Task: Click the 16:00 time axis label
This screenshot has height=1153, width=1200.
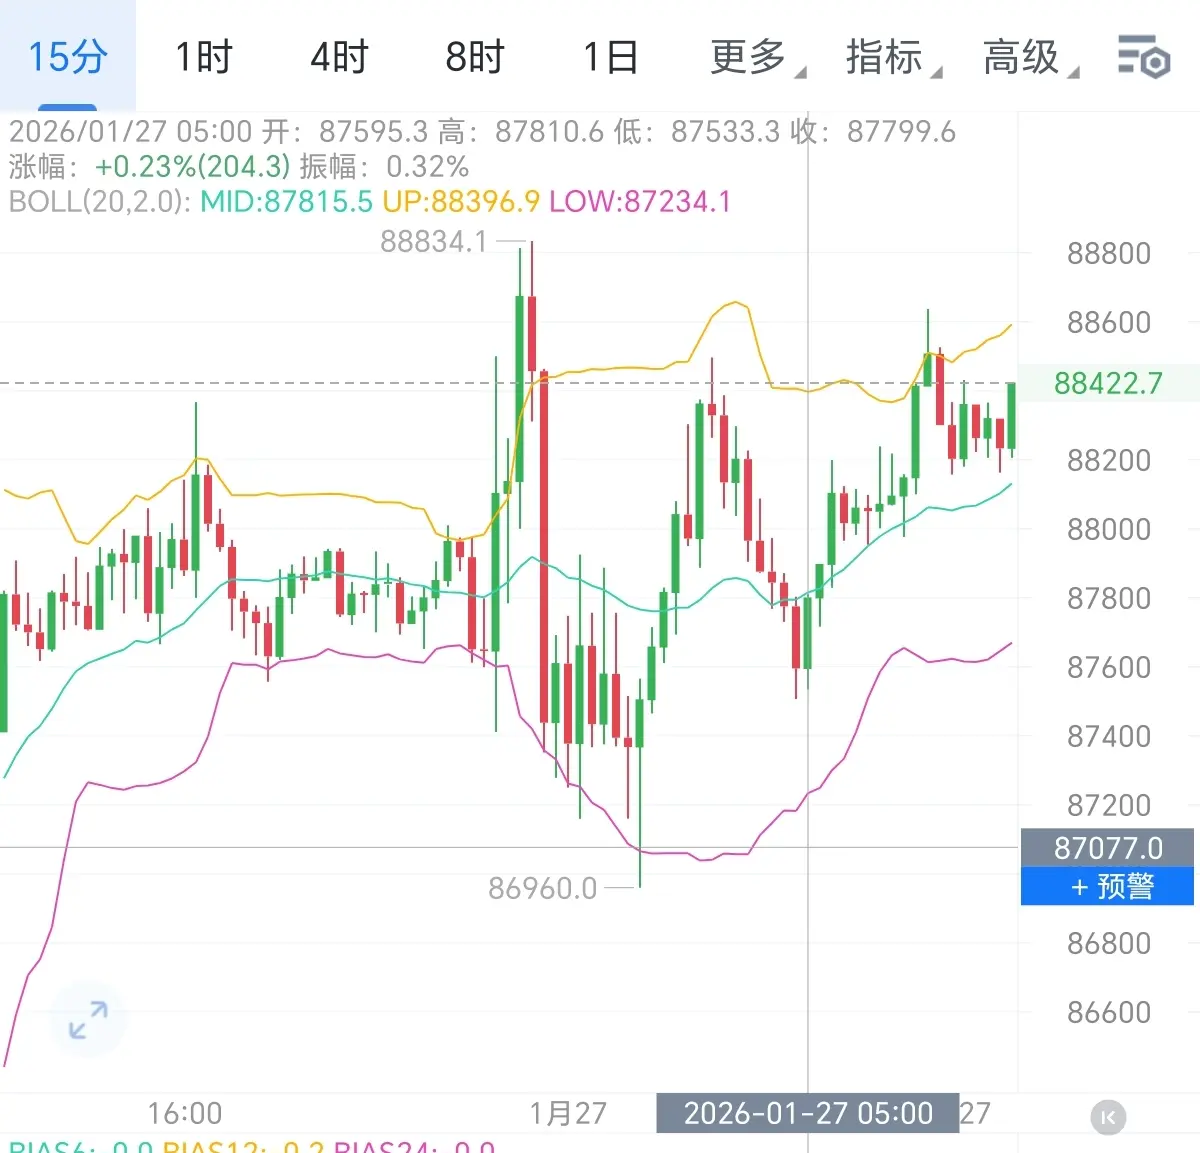Action: click(185, 1113)
